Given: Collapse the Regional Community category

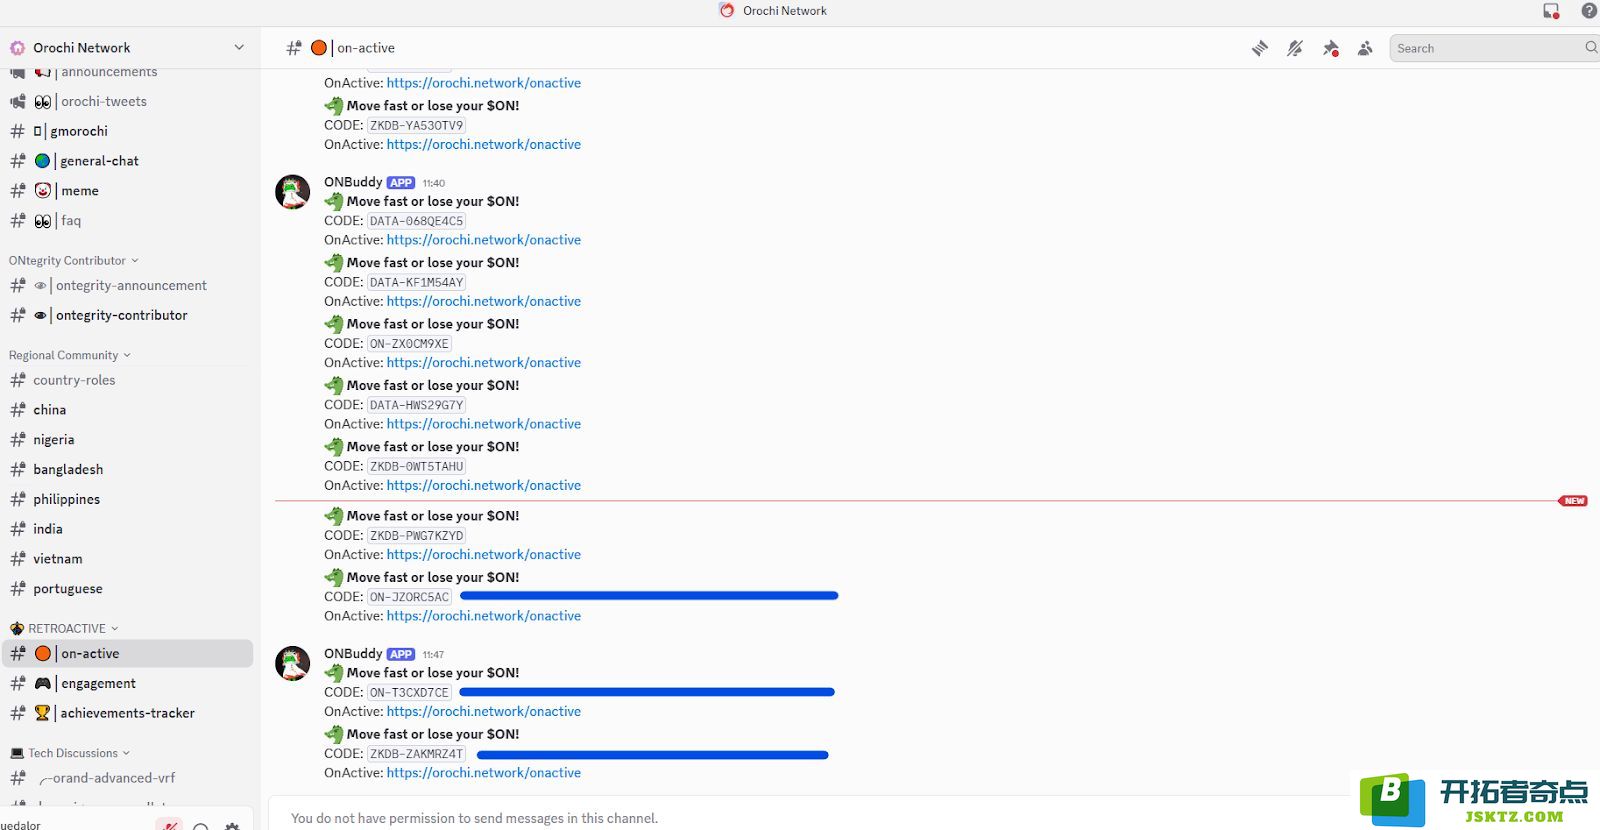Looking at the screenshot, I should point(70,355).
